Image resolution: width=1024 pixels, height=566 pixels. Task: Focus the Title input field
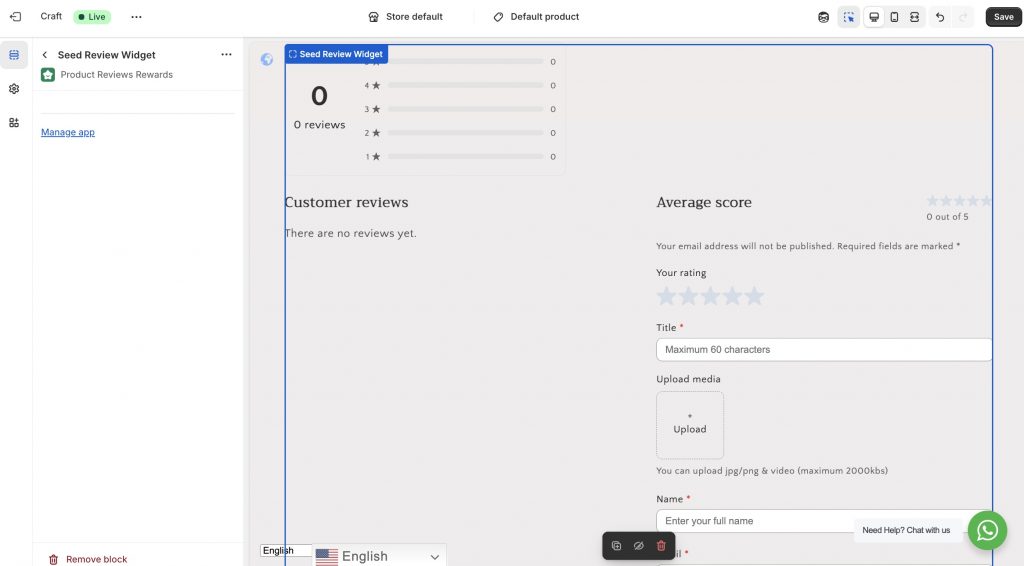[824, 349]
